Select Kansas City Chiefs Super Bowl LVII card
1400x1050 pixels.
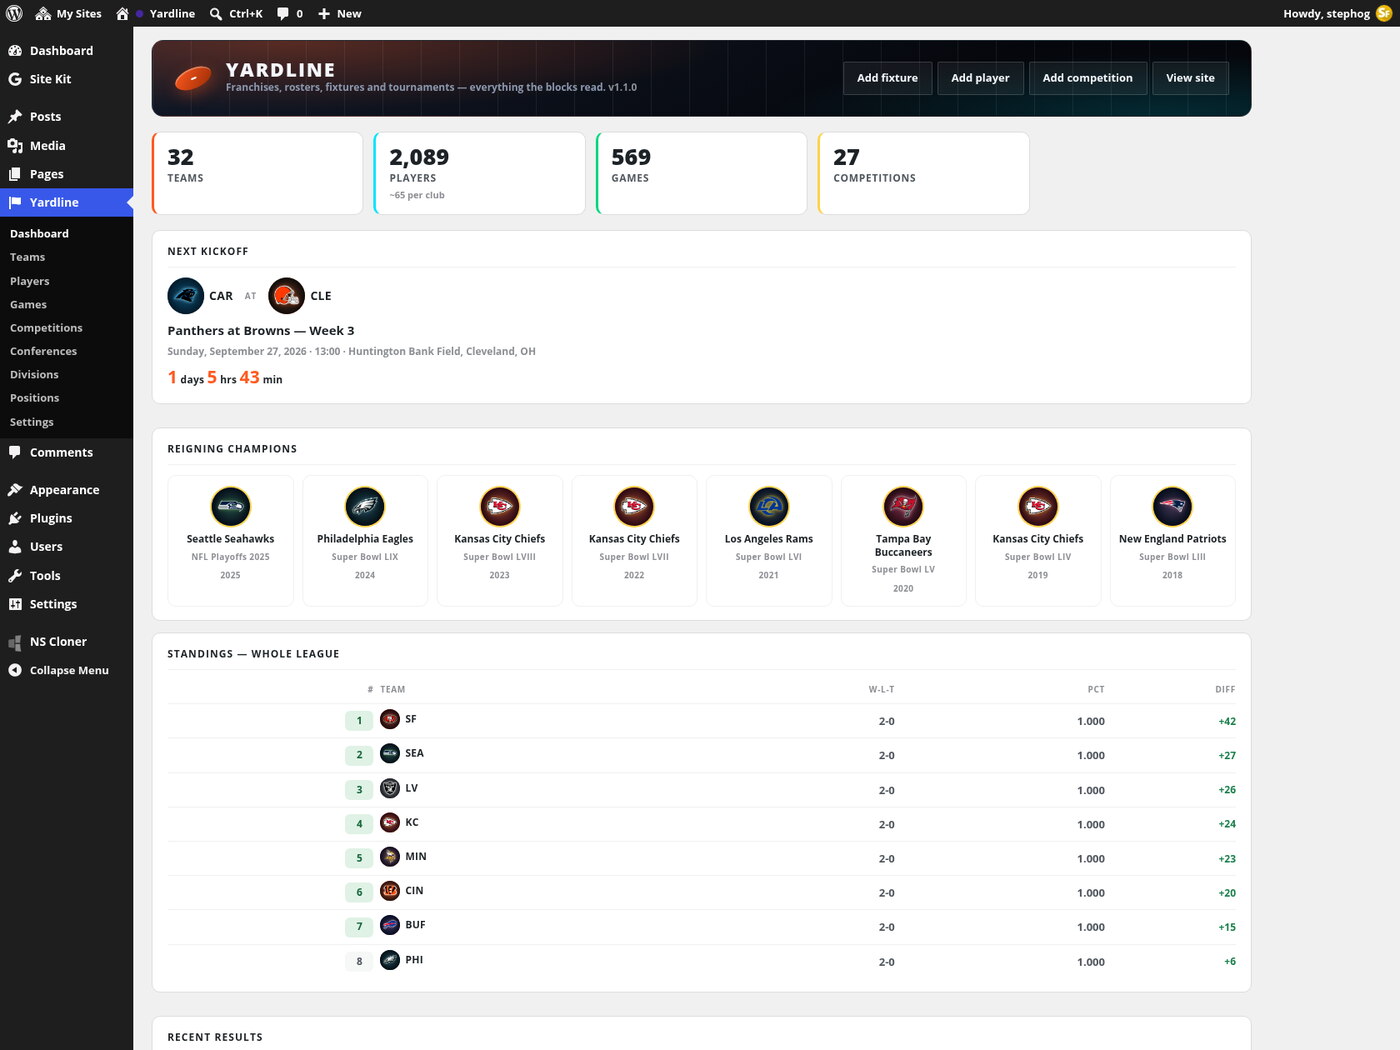point(634,541)
